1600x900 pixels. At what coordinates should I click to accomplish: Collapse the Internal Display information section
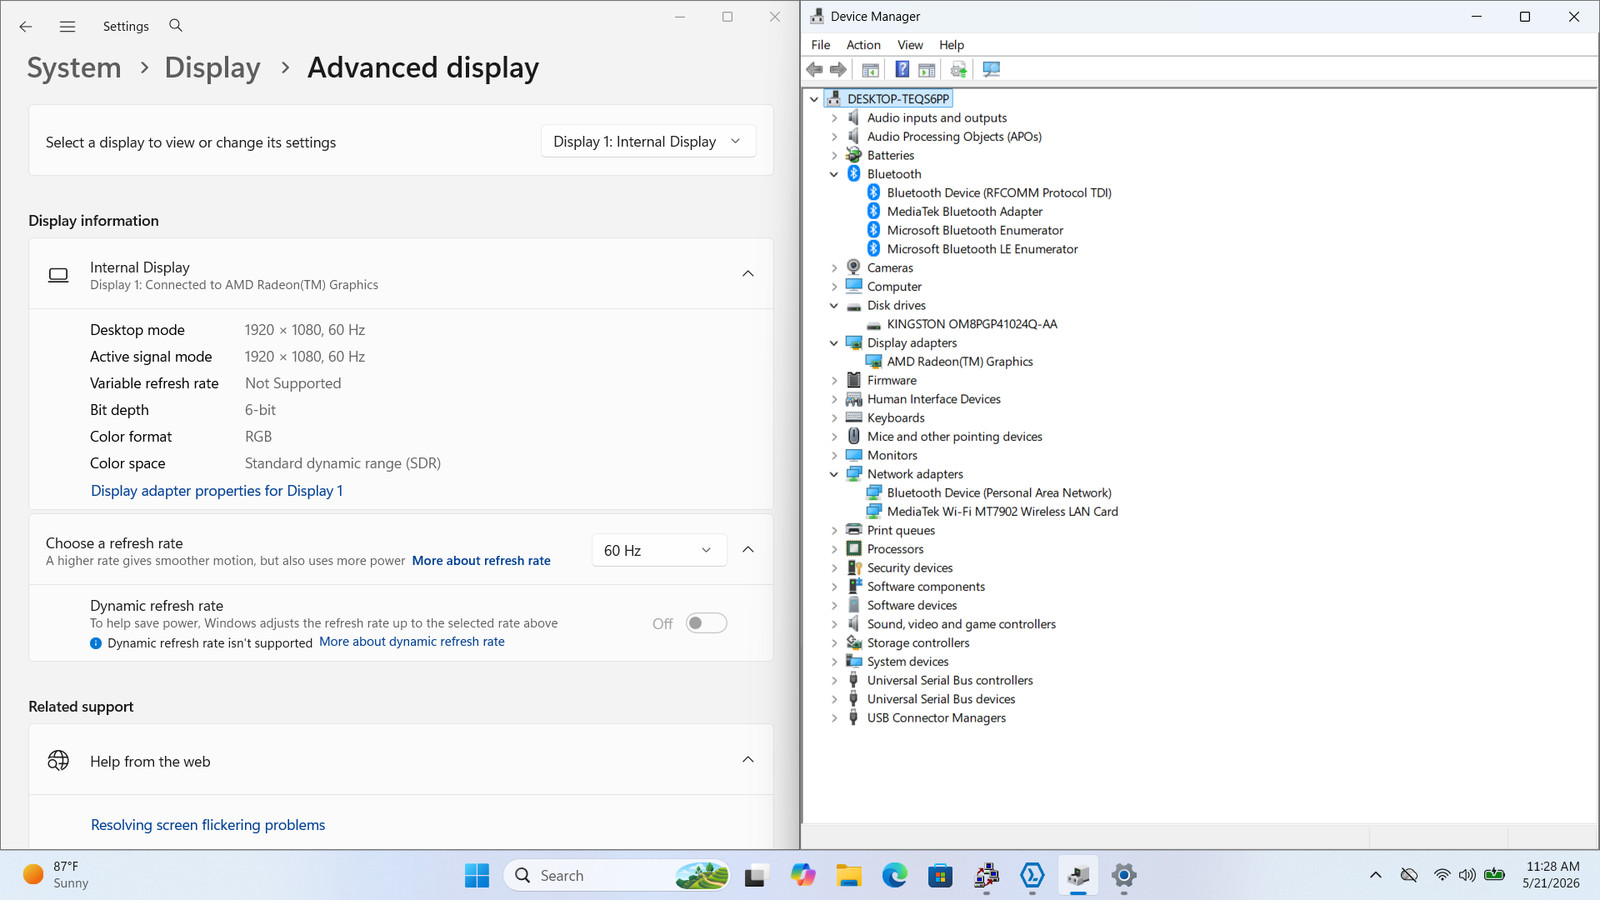coord(748,274)
